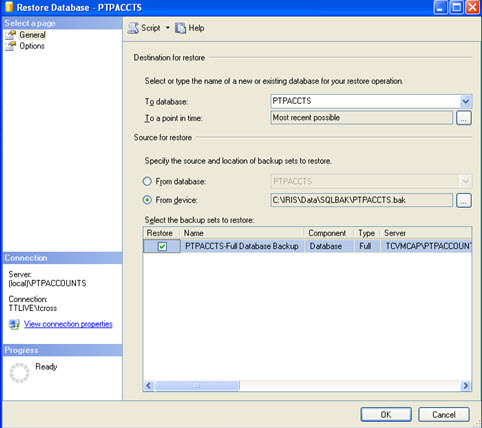Click the Component column header
The height and width of the screenshot is (428, 482).
[328, 233]
